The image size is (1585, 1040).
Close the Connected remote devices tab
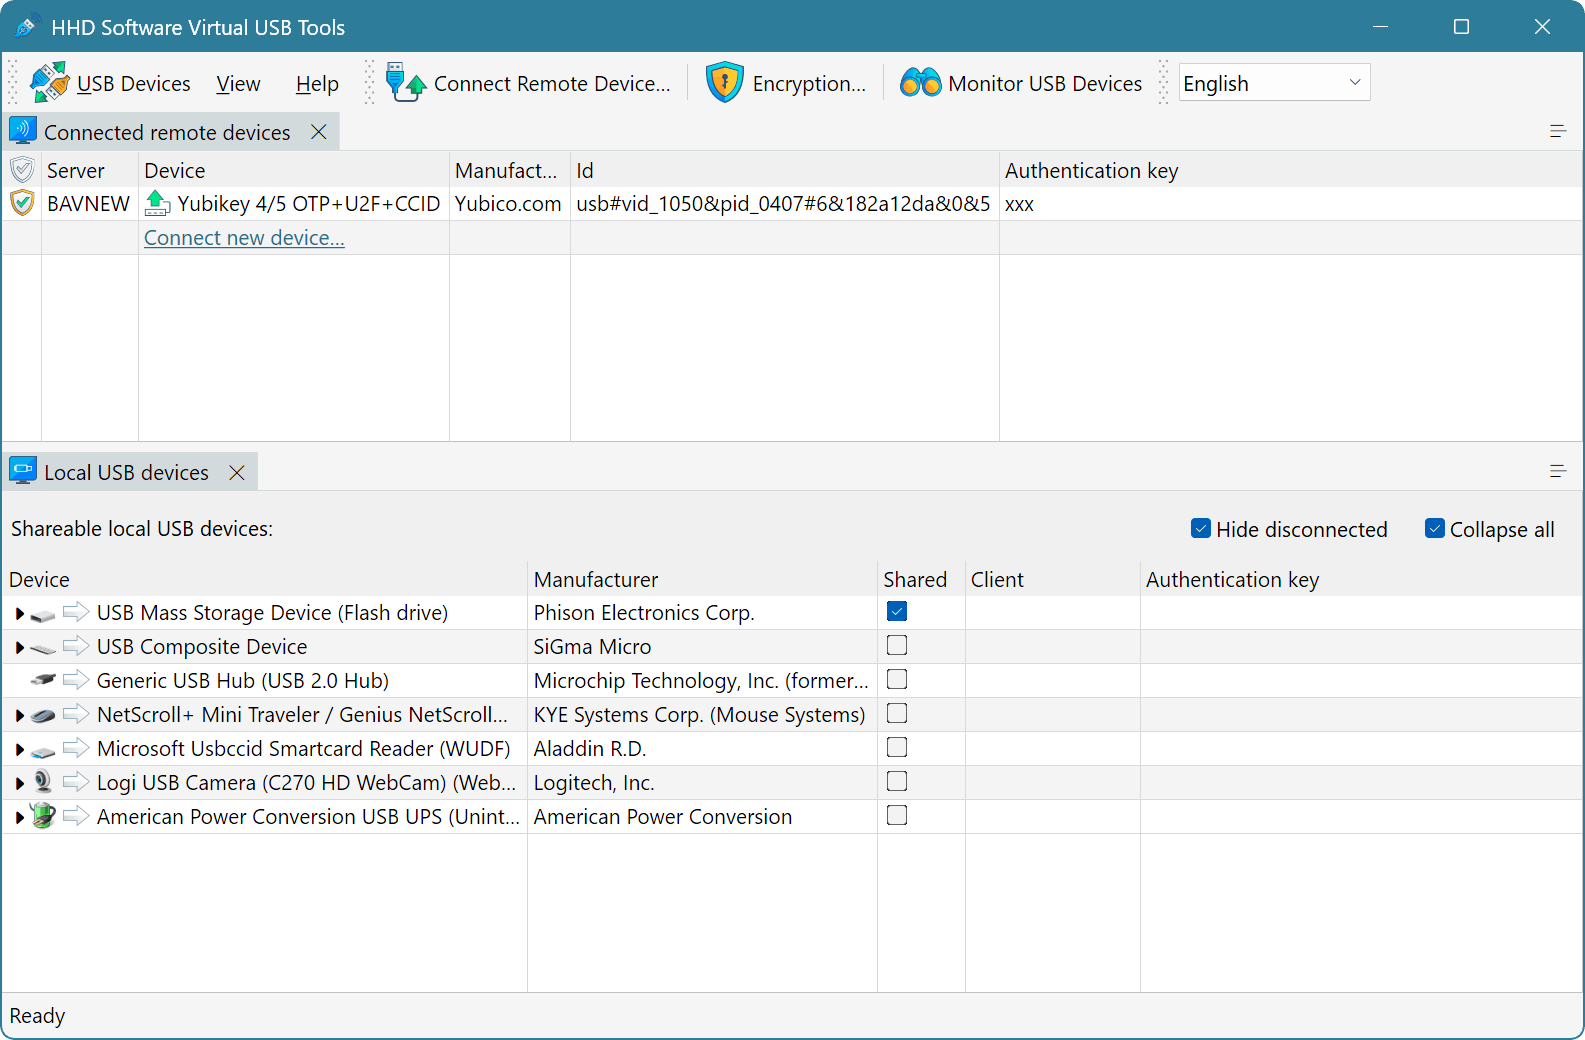(319, 132)
